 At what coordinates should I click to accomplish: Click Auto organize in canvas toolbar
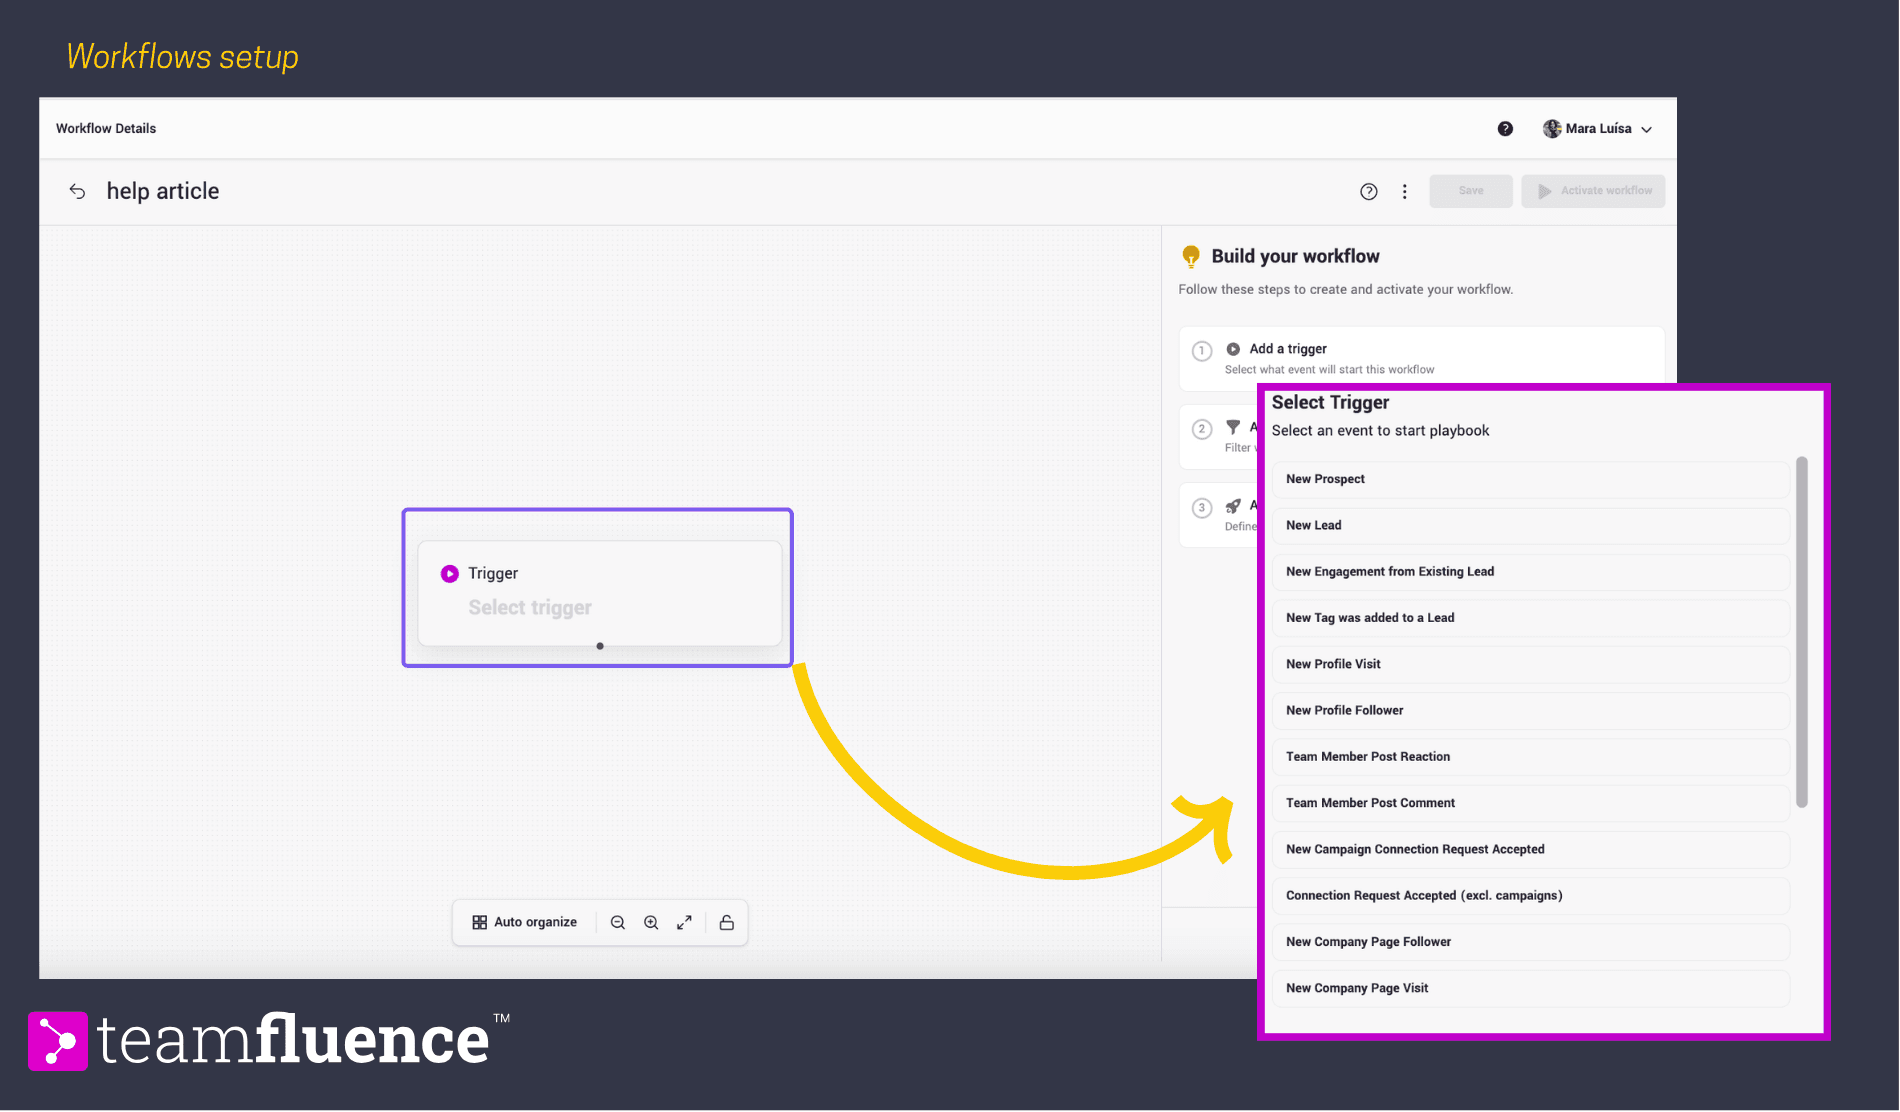[525, 923]
